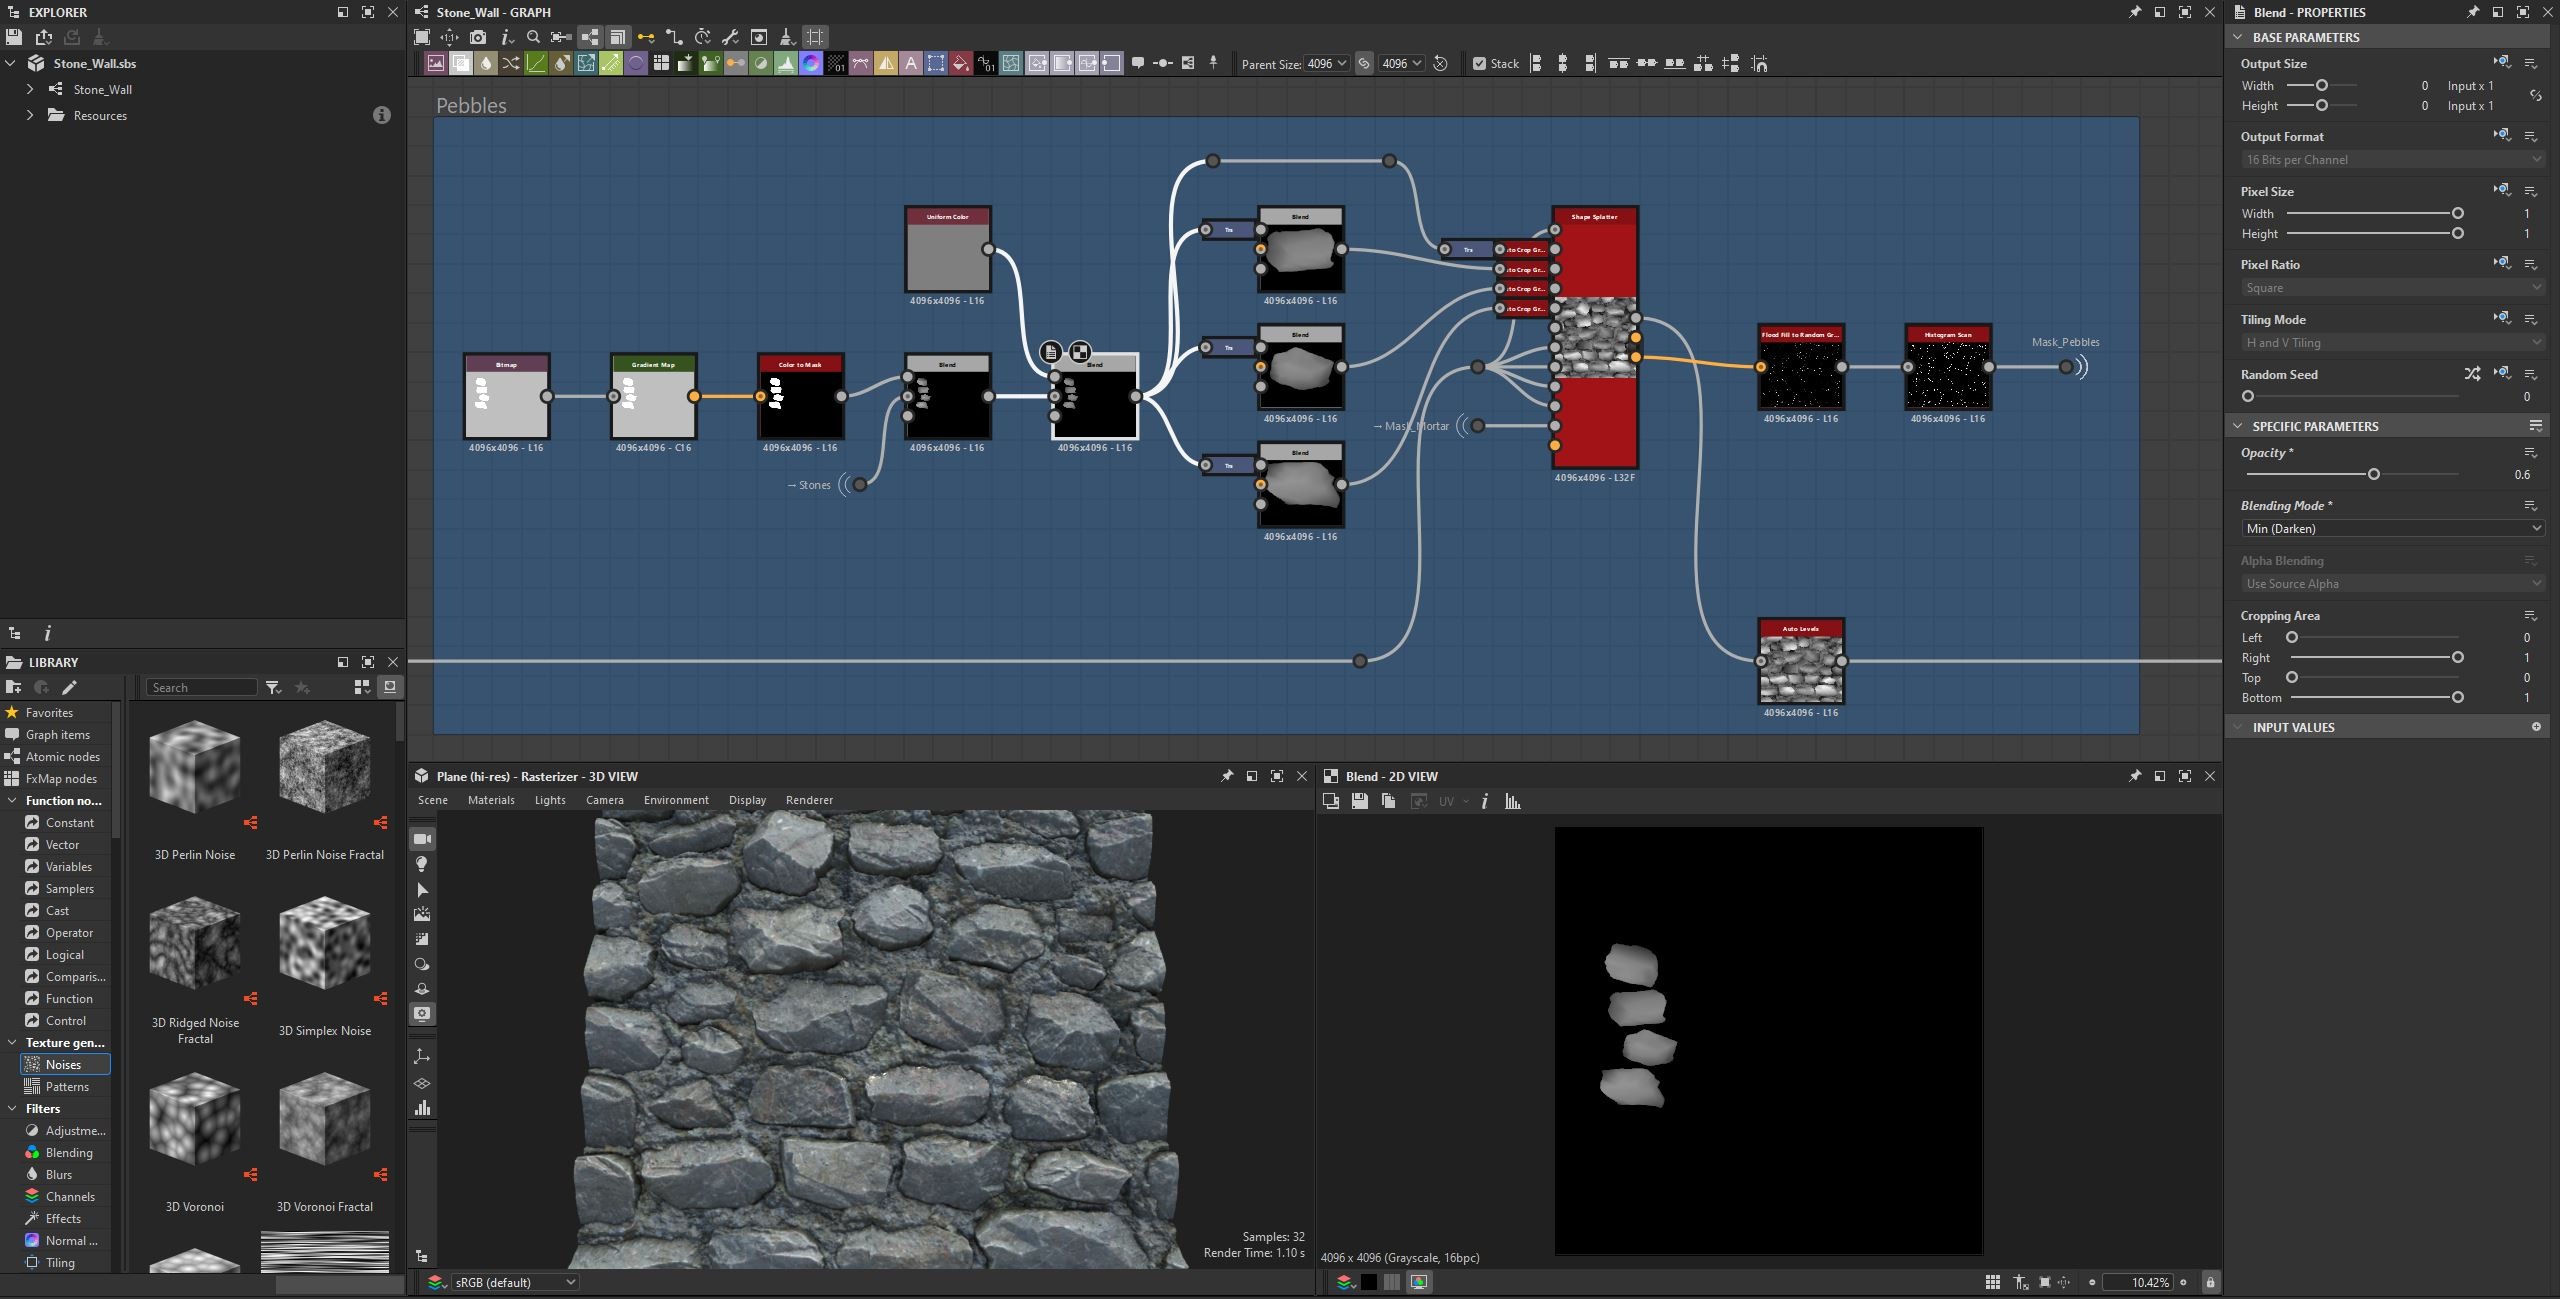Select the Patterns category in Library
The height and width of the screenshot is (1299, 2560).
click(x=67, y=1086)
